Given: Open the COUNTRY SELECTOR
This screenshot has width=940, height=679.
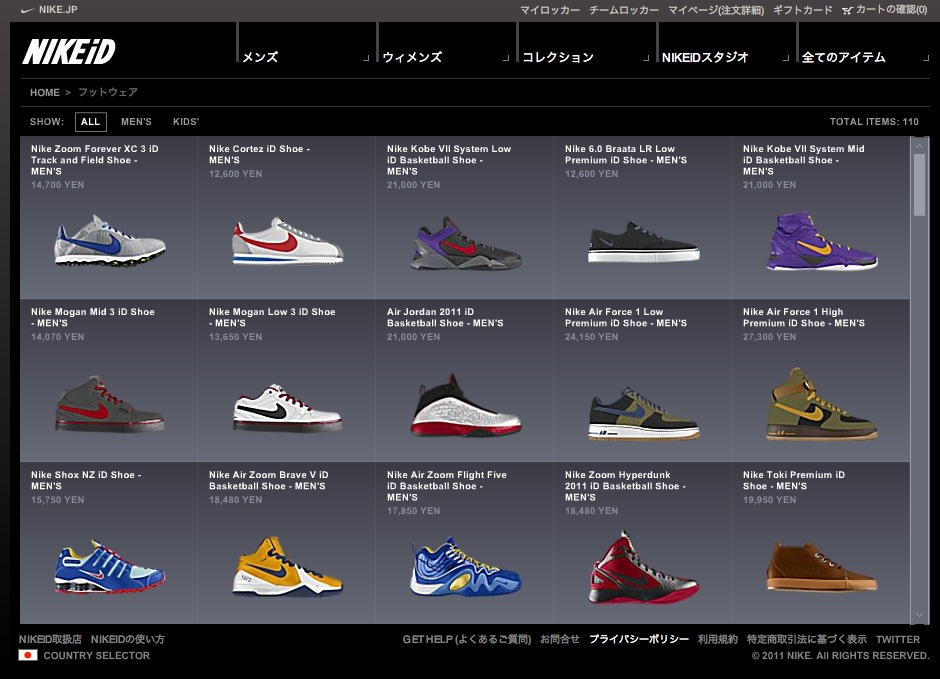Looking at the screenshot, I should pos(97,655).
